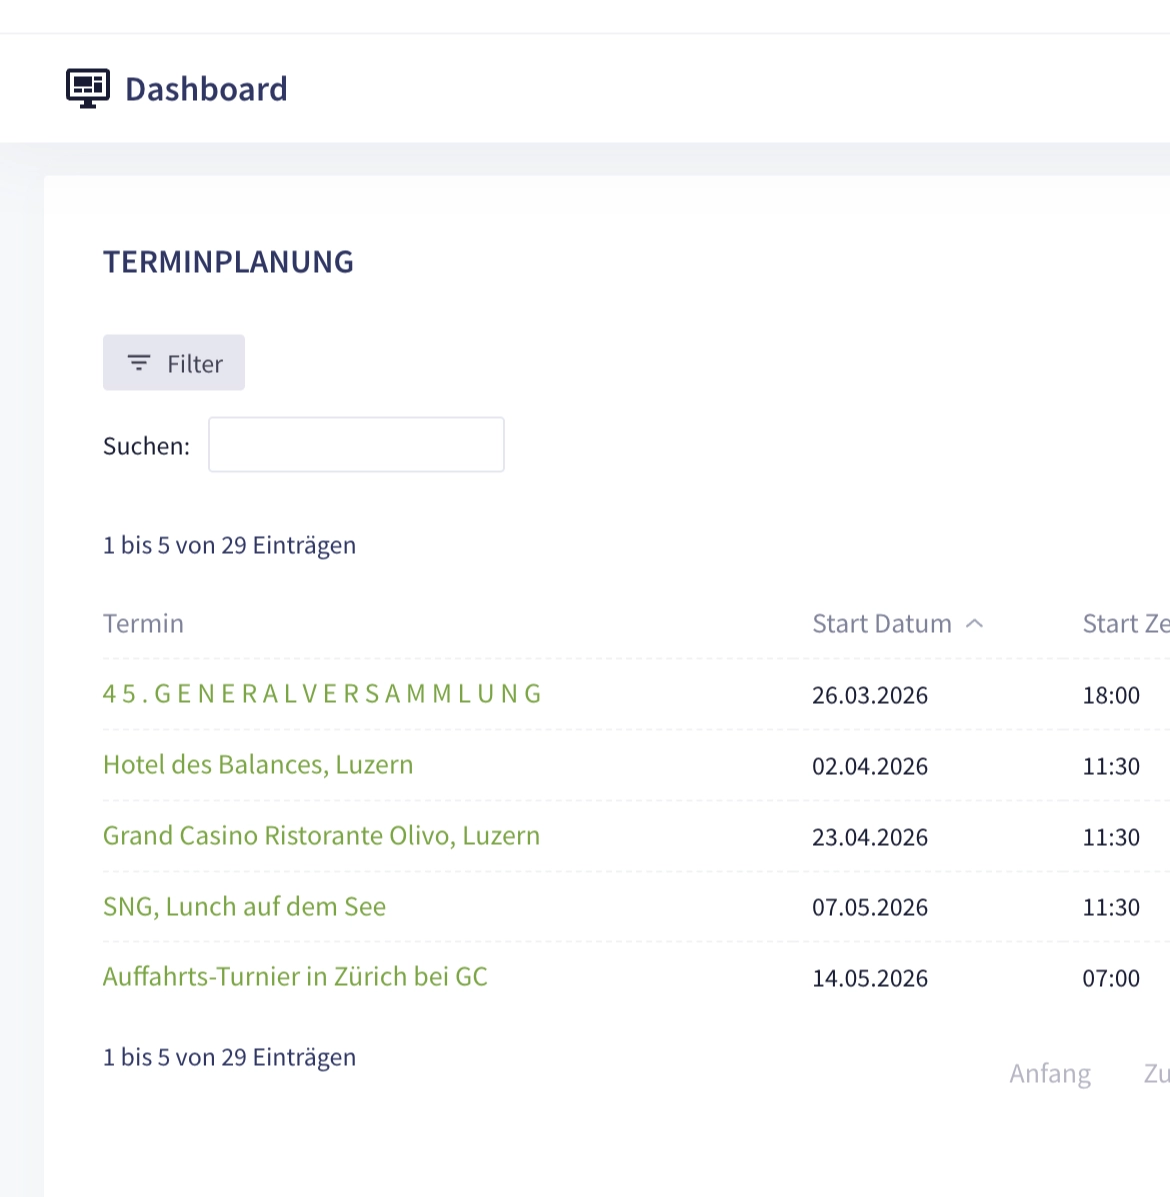Click the filter funnel icon in the Filter button
This screenshot has width=1170, height=1197.
[139, 363]
